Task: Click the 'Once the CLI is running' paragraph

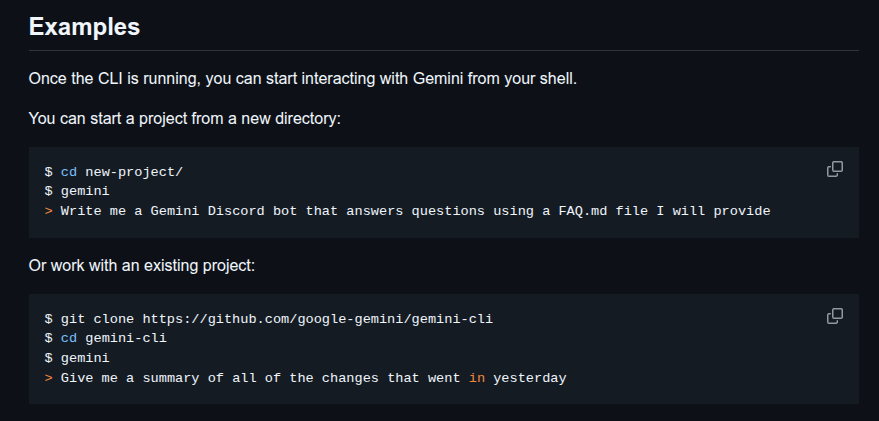Action: [x=303, y=79]
